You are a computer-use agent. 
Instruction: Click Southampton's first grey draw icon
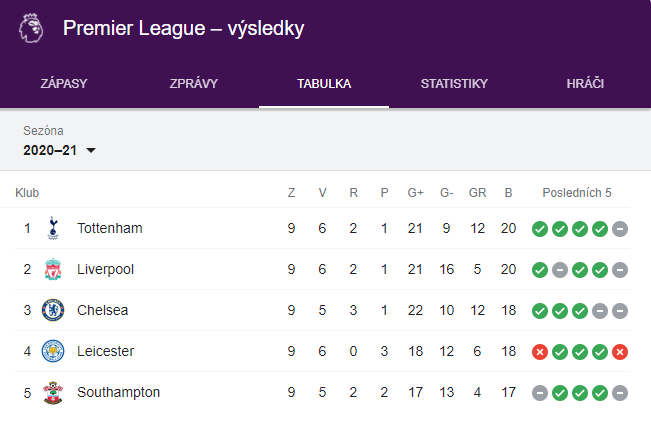point(540,393)
